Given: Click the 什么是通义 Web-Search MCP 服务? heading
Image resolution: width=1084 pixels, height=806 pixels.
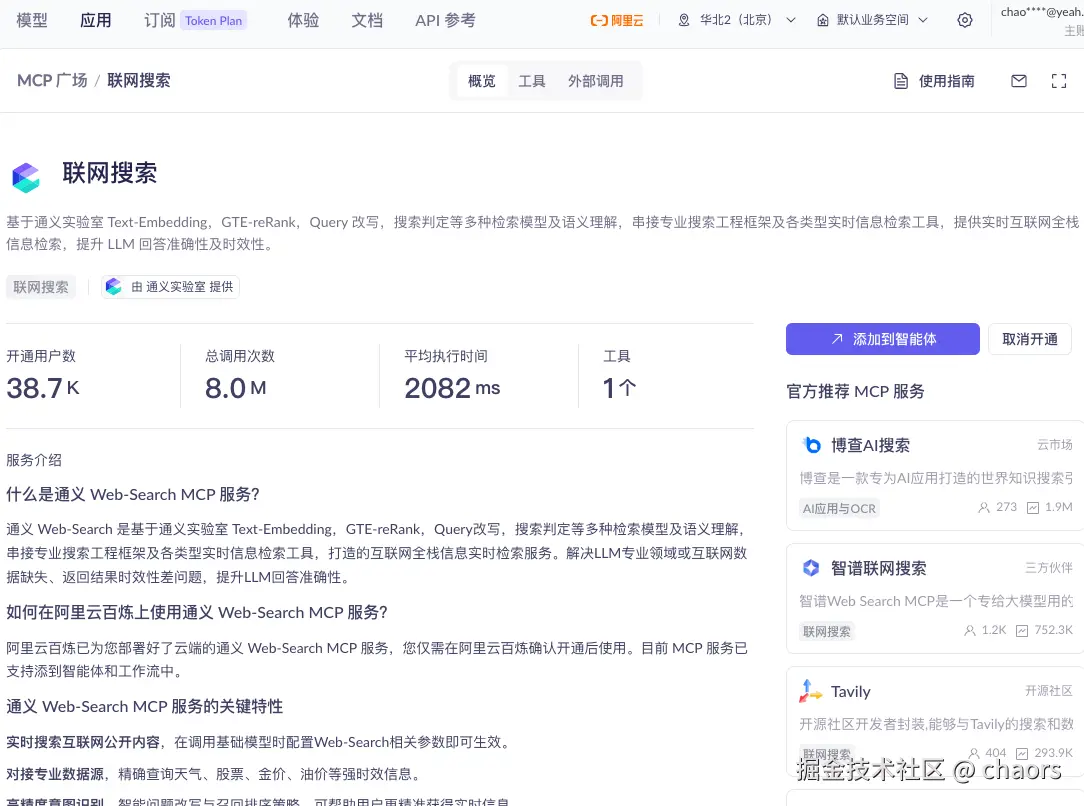Looking at the screenshot, I should tap(133, 494).
